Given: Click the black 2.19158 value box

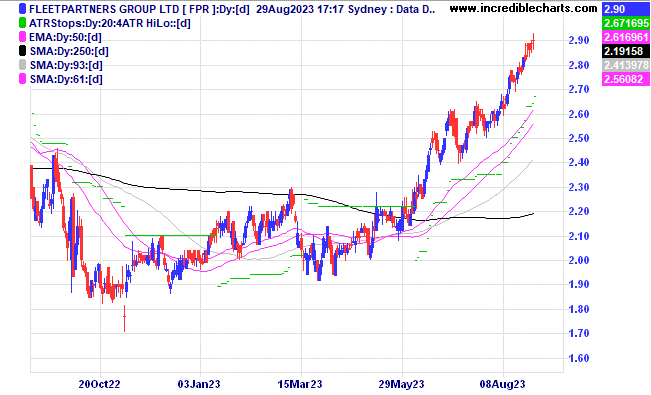Looking at the screenshot, I should (x=626, y=51).
